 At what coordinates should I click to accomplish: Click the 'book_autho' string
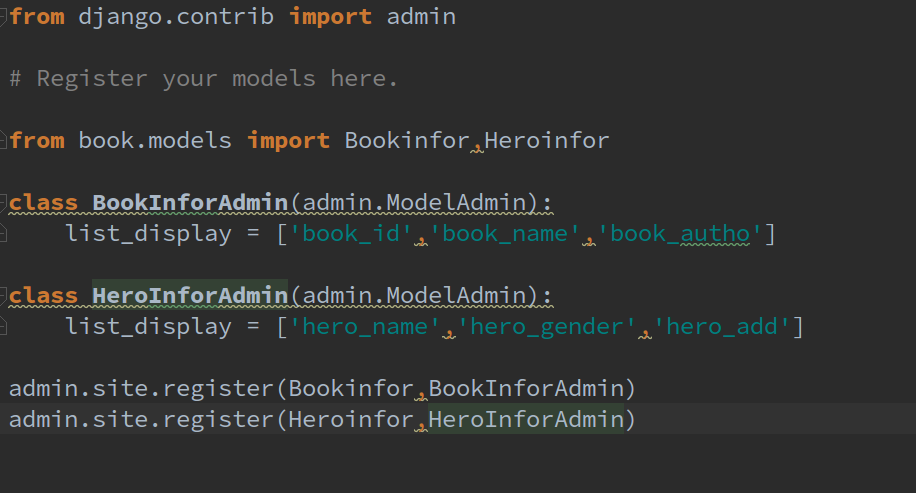681,234
